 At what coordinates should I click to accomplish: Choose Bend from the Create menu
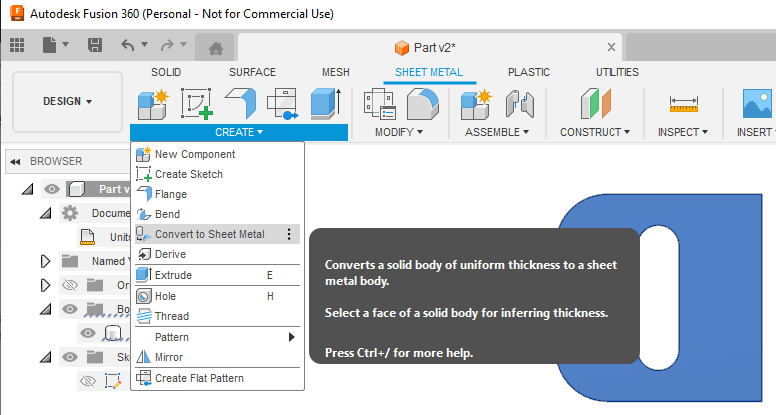[217, 214]
